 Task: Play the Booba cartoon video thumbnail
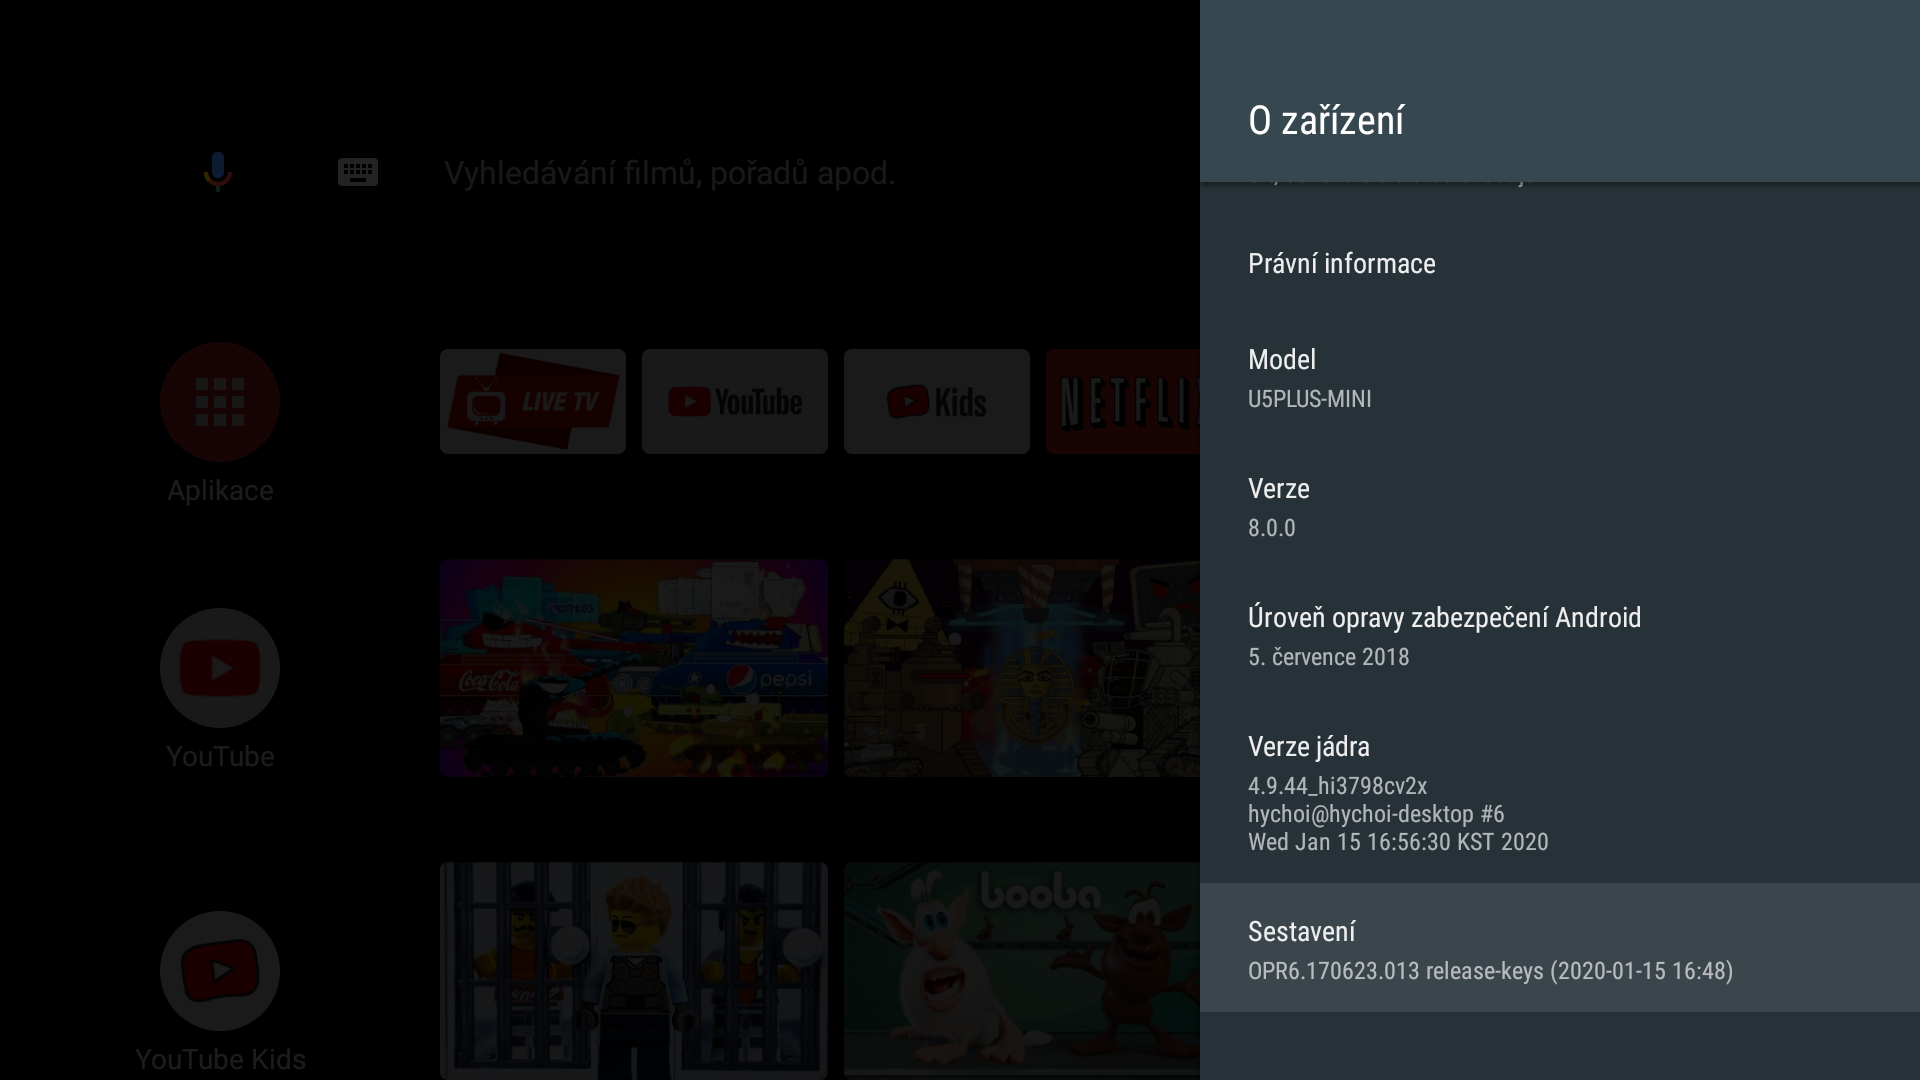pos(1021,970)
